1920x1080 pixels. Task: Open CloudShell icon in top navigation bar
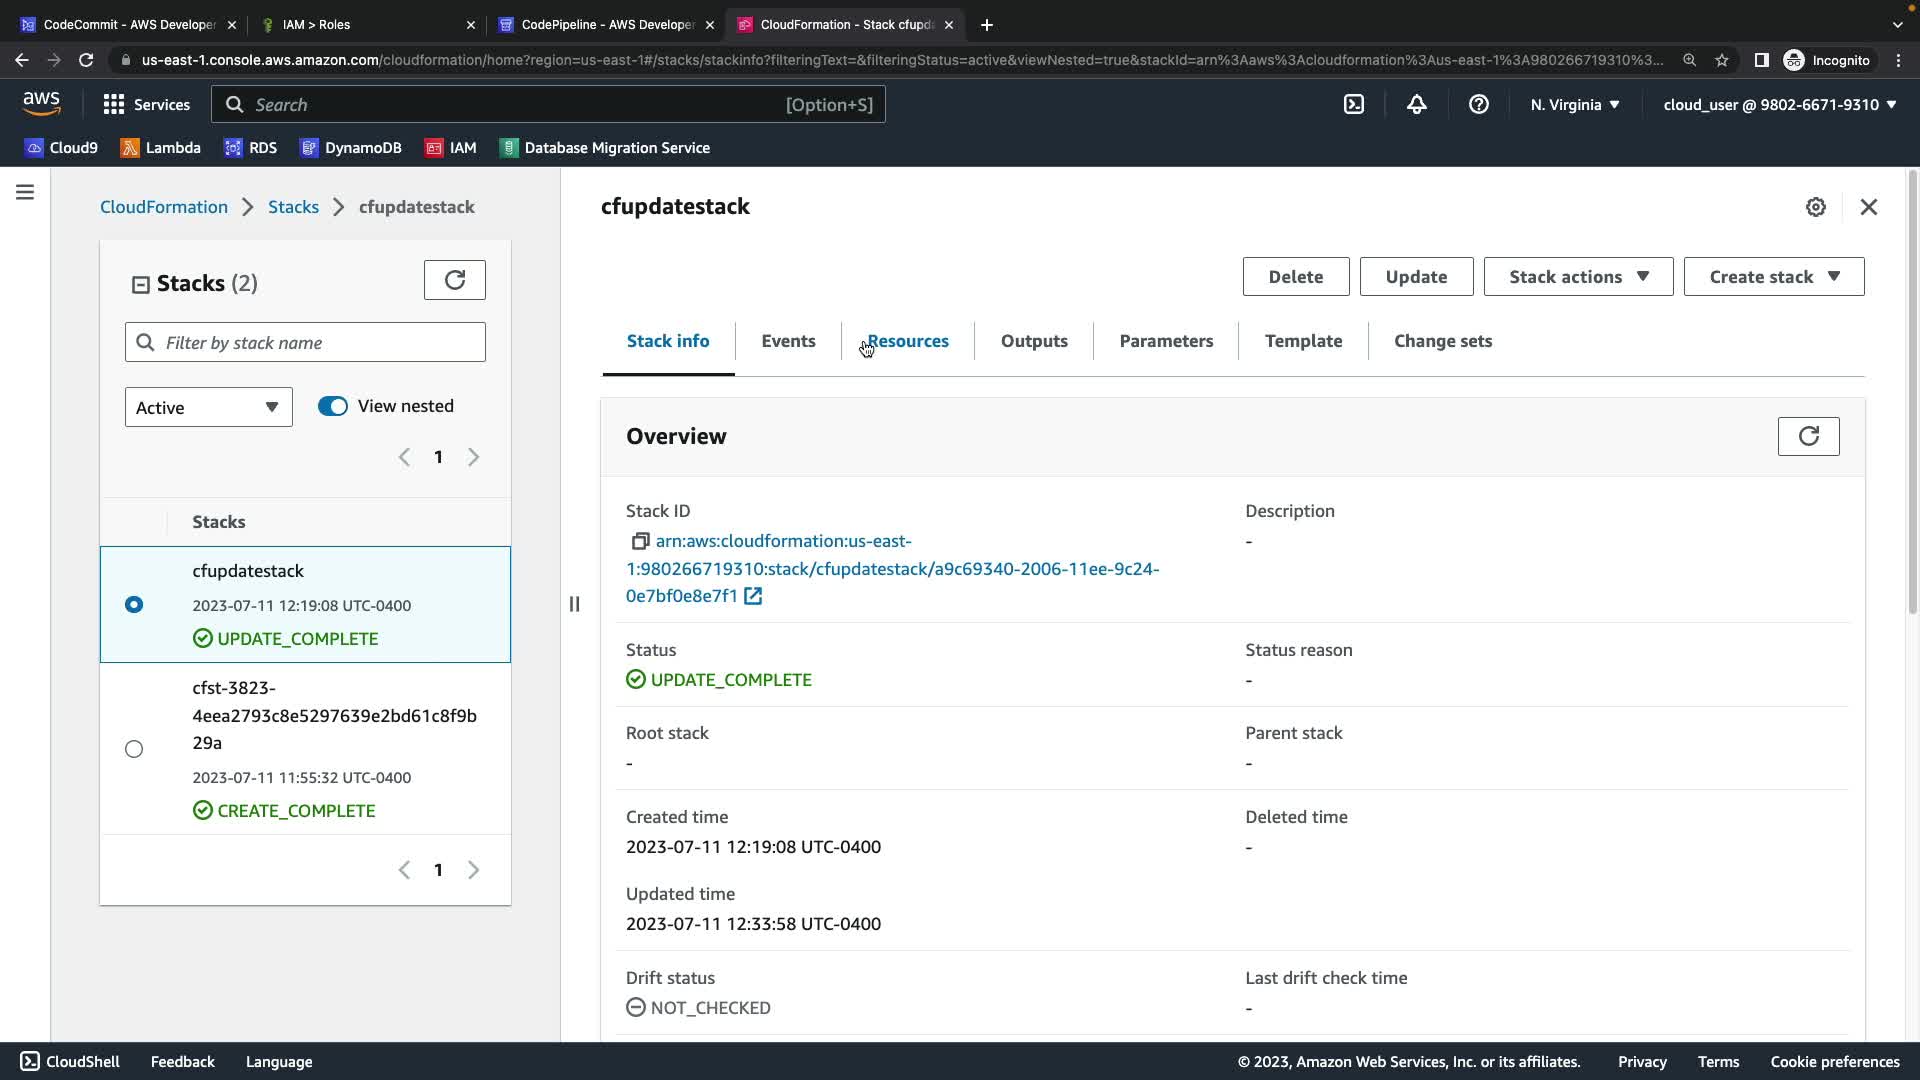[1353, 104]
